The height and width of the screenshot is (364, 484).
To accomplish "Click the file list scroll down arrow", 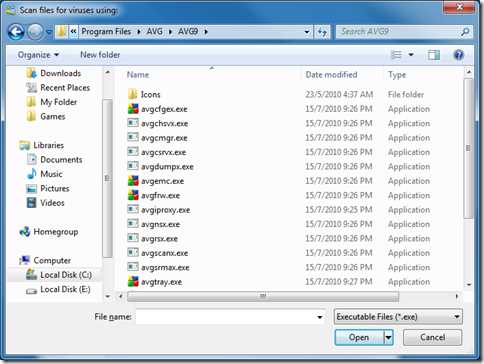I will pos(469,285).
